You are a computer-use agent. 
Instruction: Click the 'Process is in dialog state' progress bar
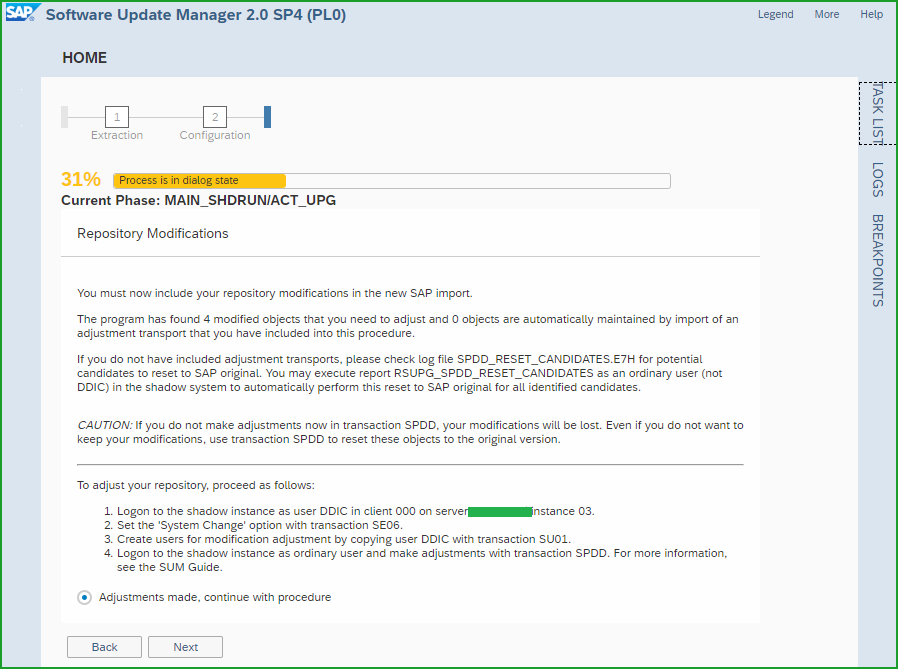(392, 180)
